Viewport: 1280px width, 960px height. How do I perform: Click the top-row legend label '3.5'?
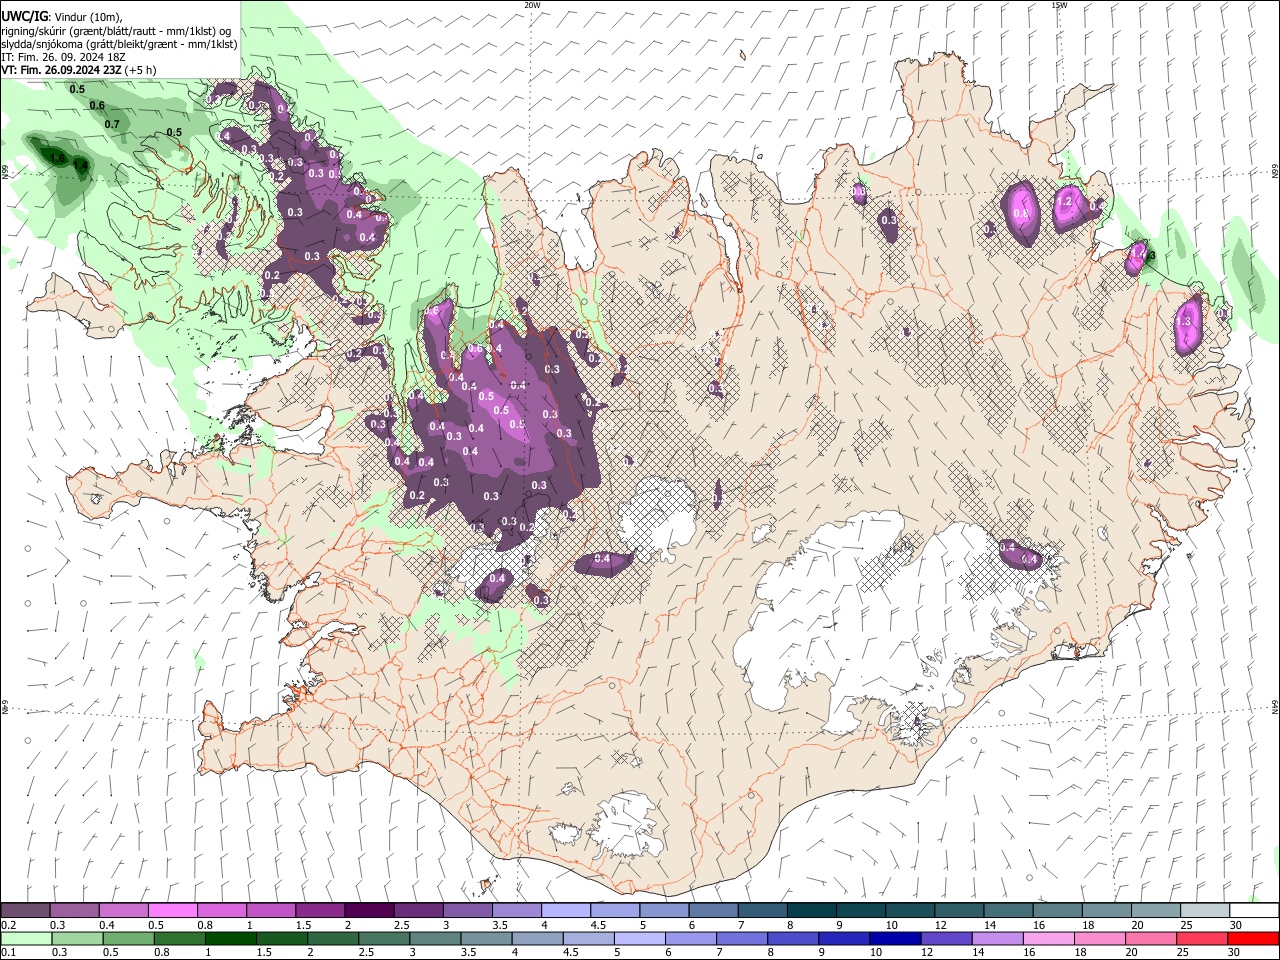pos(500,925)
